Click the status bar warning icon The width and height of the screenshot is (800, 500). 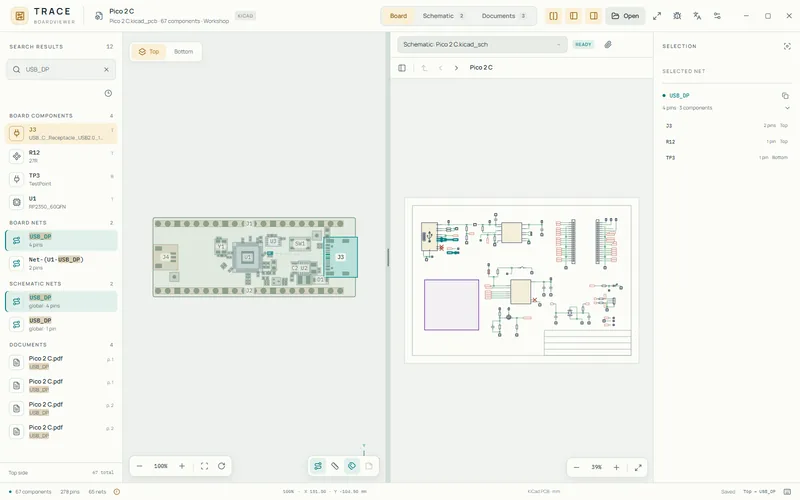[x=117, y=492]
